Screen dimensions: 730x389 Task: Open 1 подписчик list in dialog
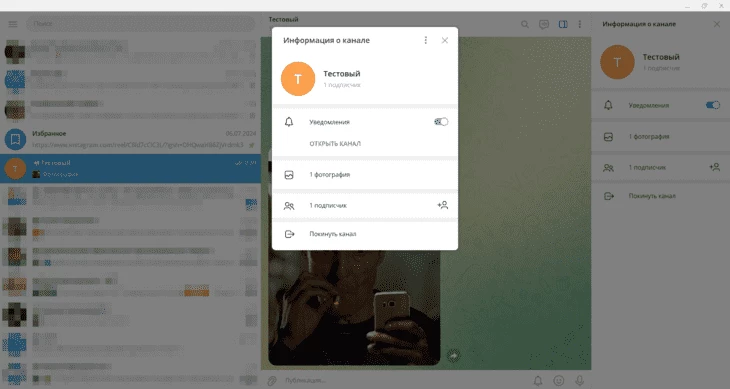tap(365, 205)
